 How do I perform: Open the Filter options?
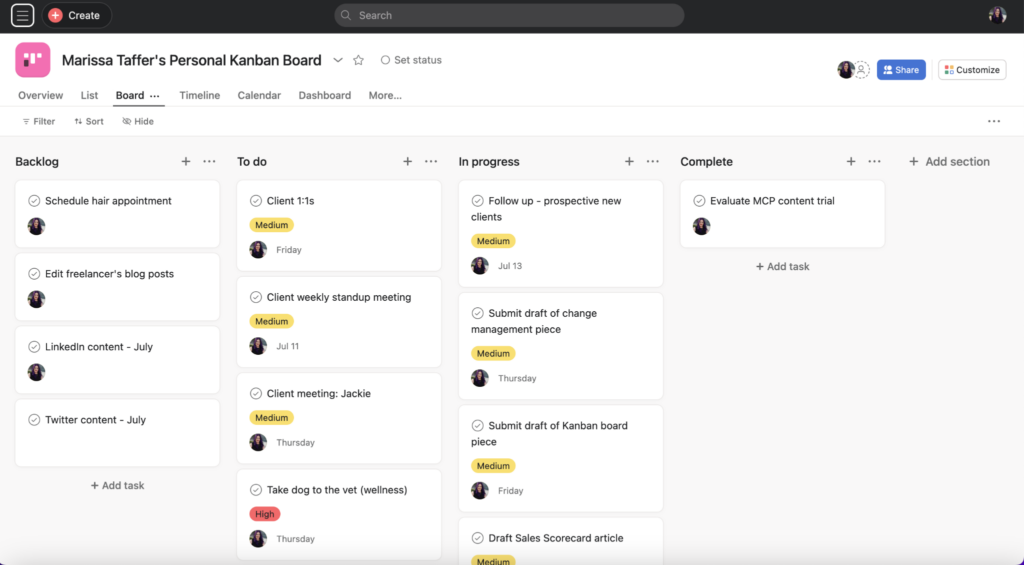(39, 121)
